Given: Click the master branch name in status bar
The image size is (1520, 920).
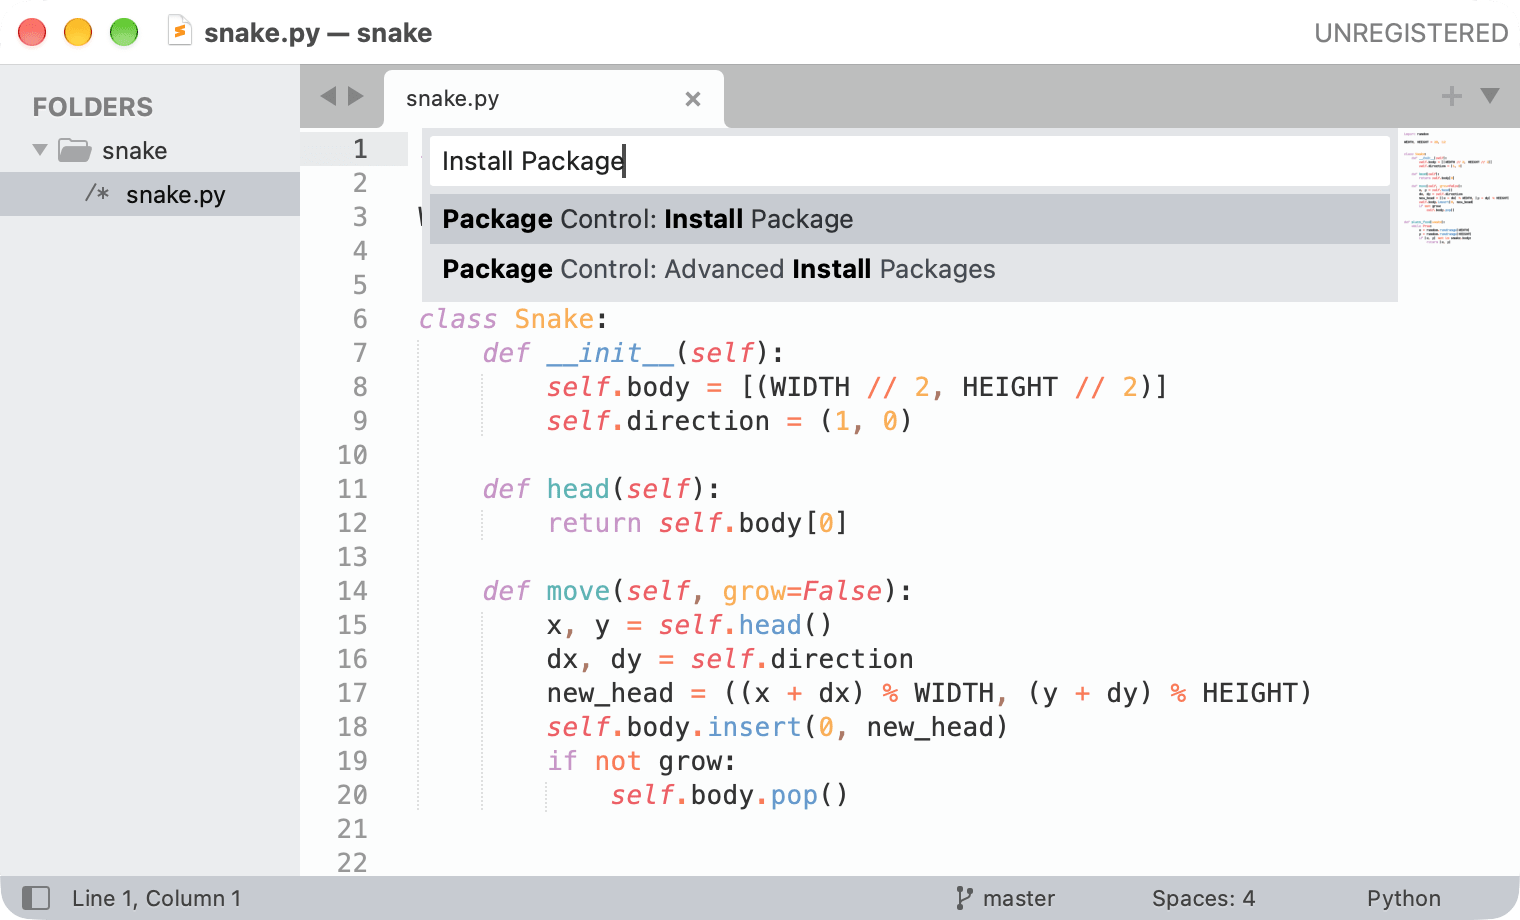Looking at the screenshot, I should click(1019, 898).
